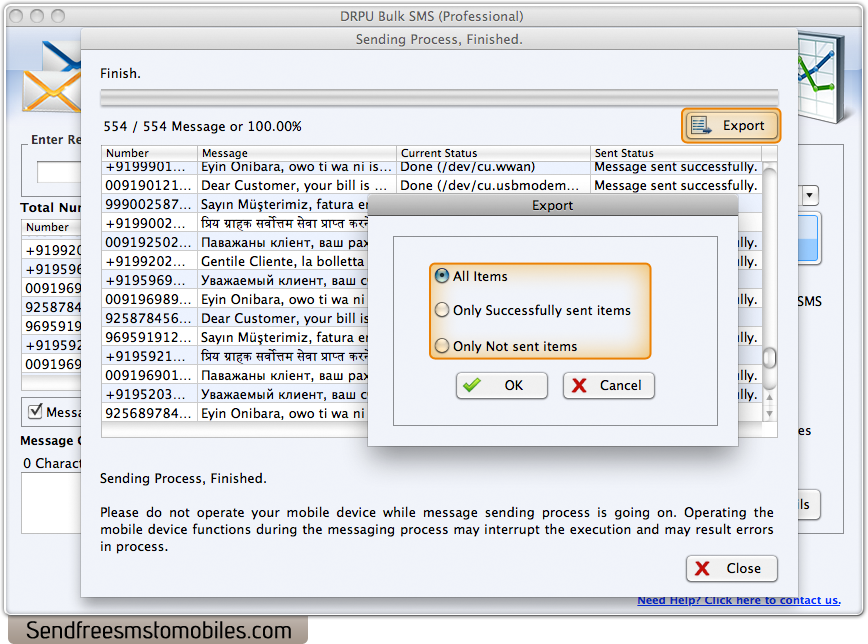868x644 pixels.
Task: Click the scrollbar down arrow in results table
Action: click(x=769, y=414)
